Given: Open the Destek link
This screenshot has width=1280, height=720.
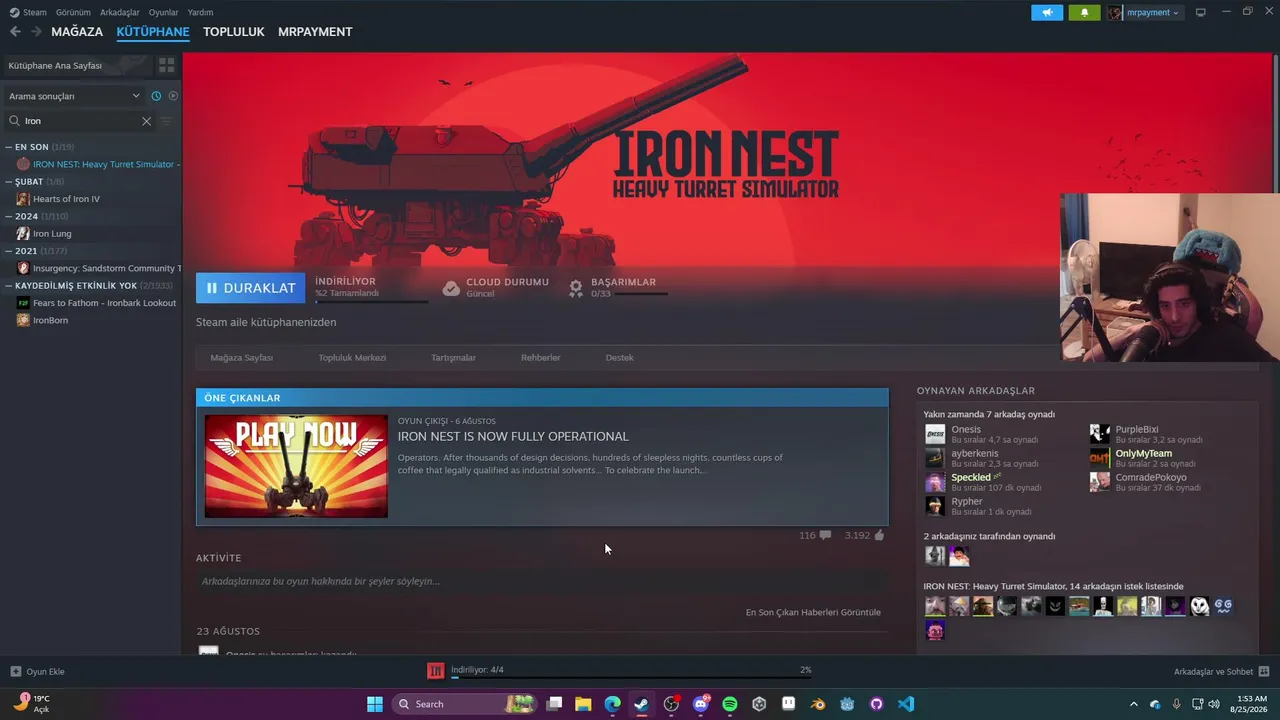Looking at the screenshot, I should (619, 357).
